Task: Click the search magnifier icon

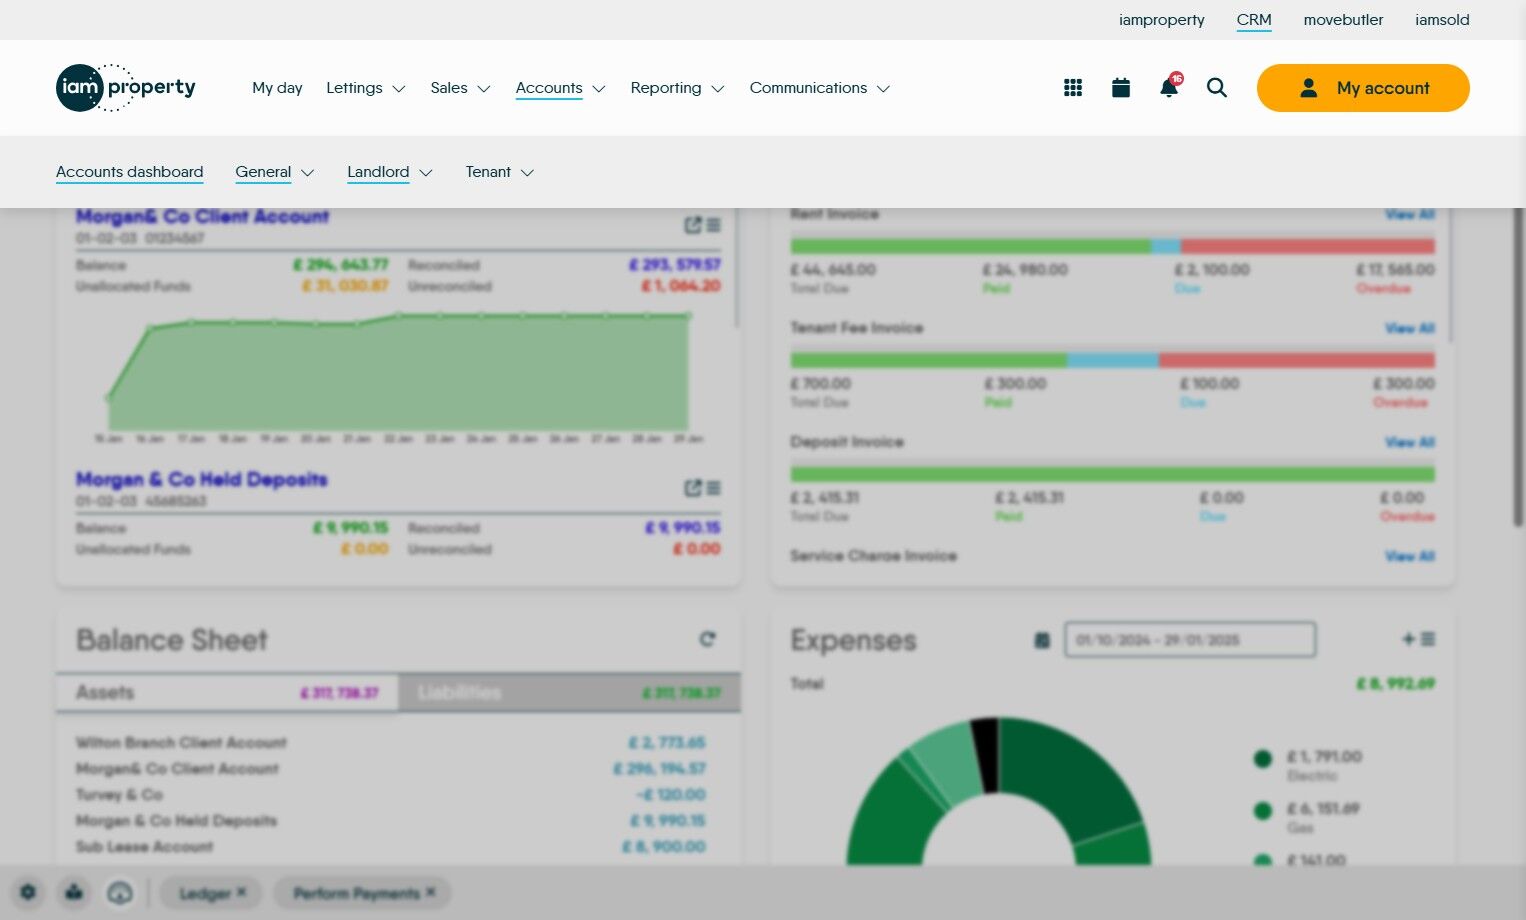Action: [1217, 88]
